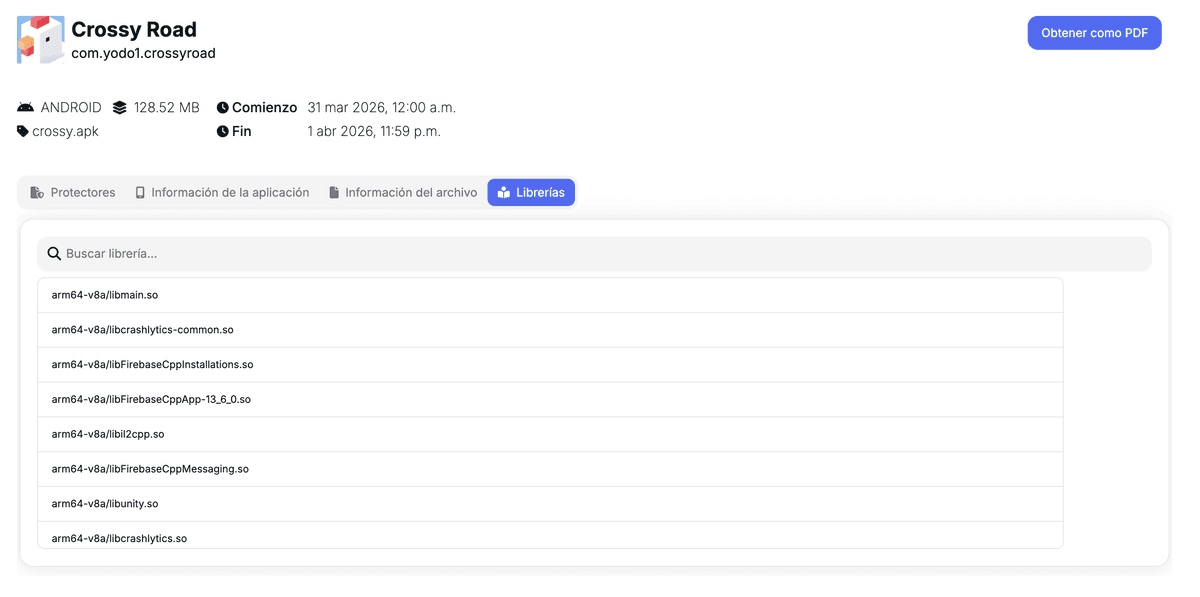
Task: Click the libFirebaseCppInstallations.so row
Action: [x=550, y=365]
